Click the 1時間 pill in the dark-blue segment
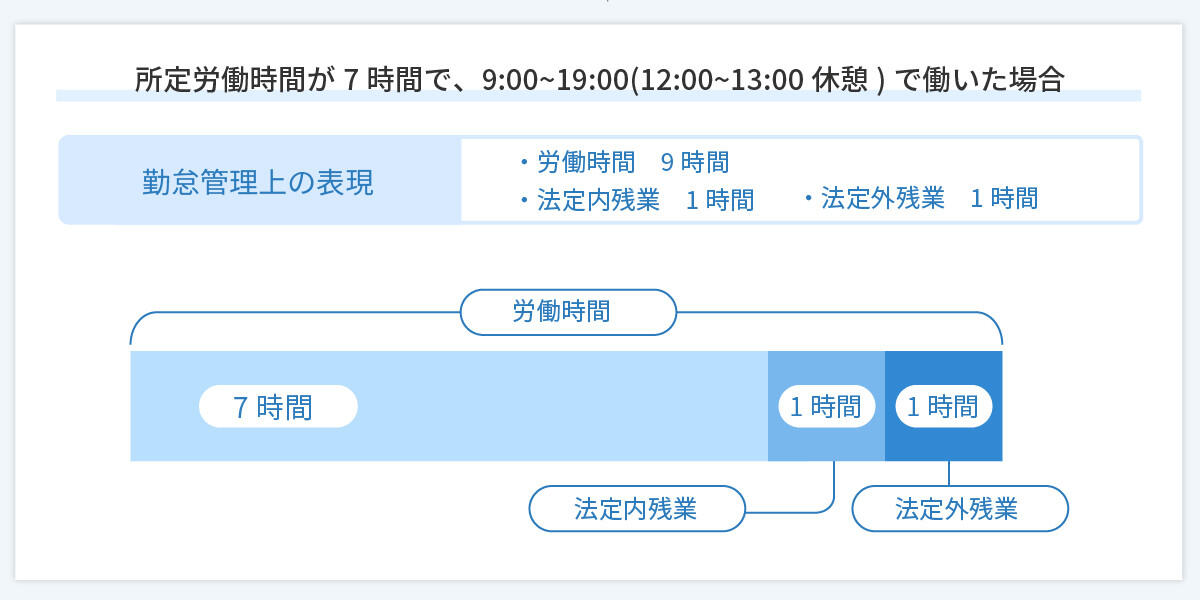 pos(943,407)
